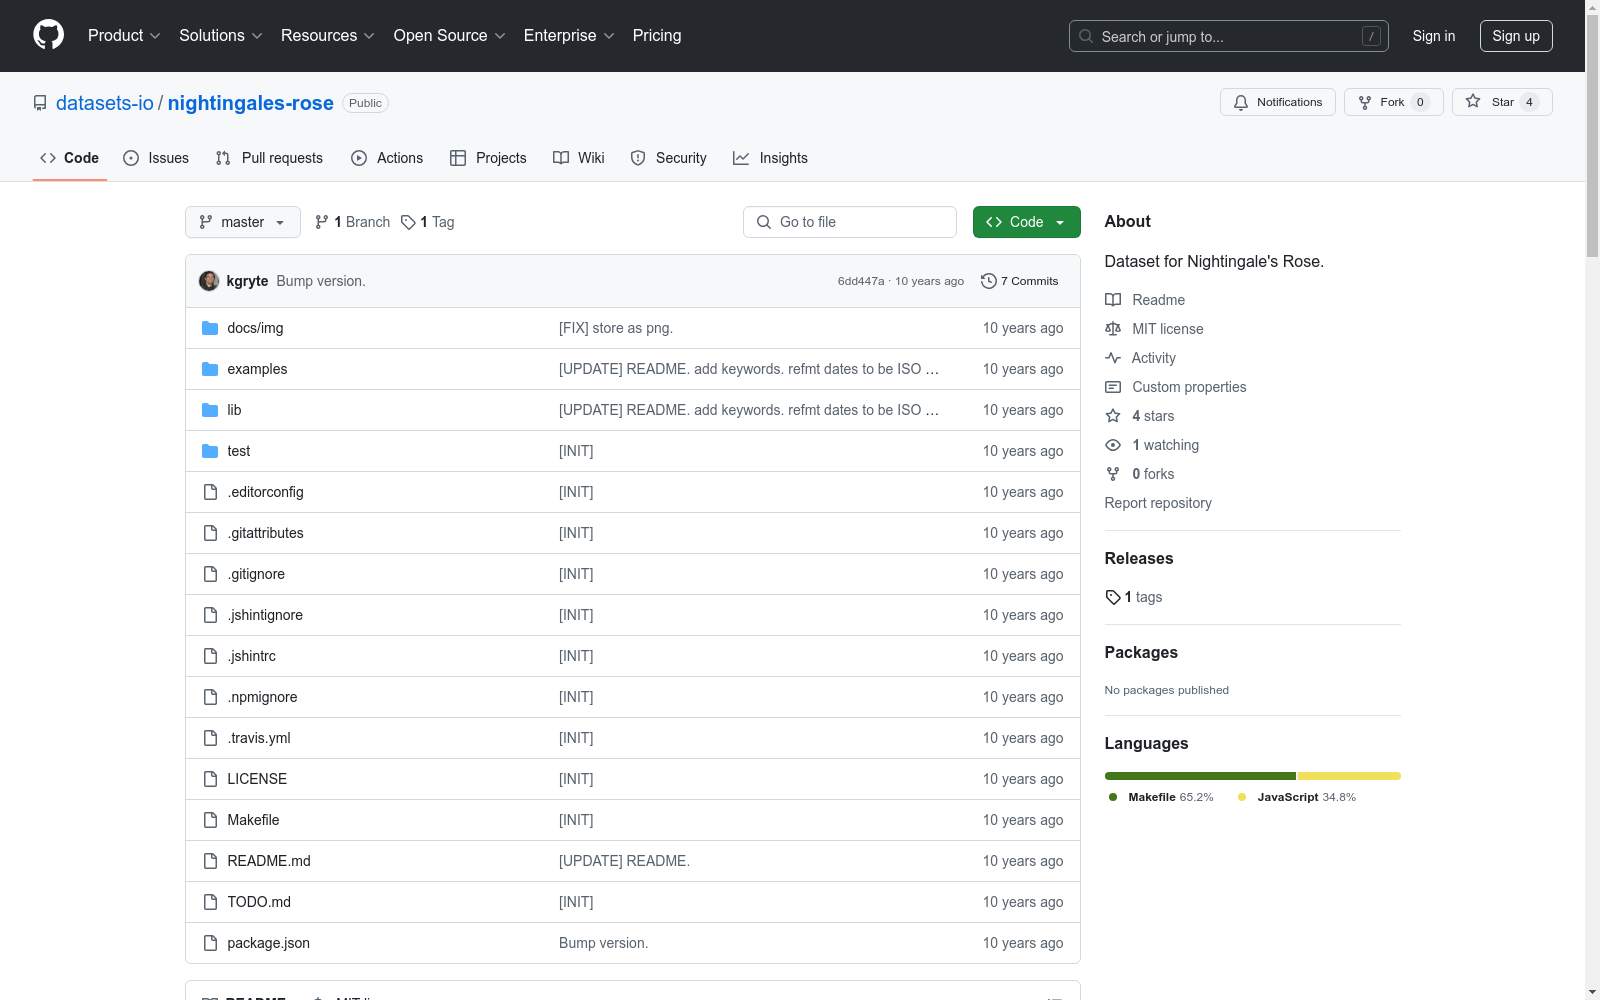Open commit 6dd447a link
The height and width of the screenshot is (1000, 1600).
[x=861, y=281]
